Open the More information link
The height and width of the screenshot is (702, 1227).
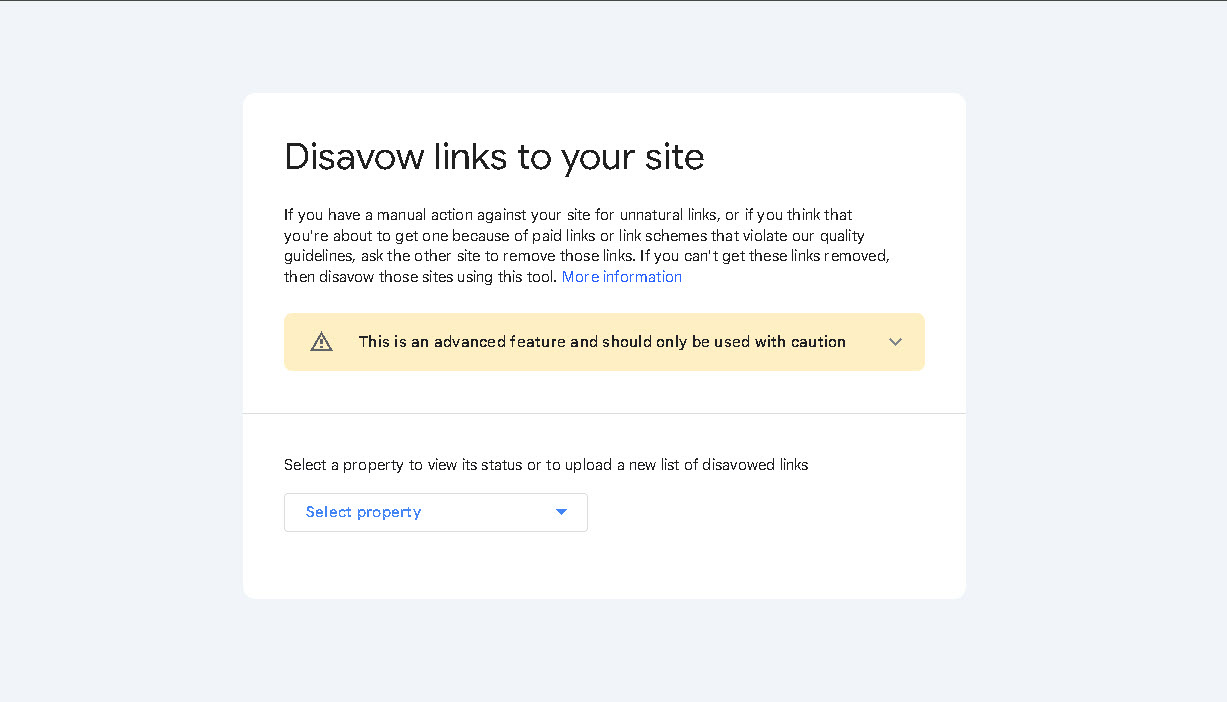tap(622, 277)
